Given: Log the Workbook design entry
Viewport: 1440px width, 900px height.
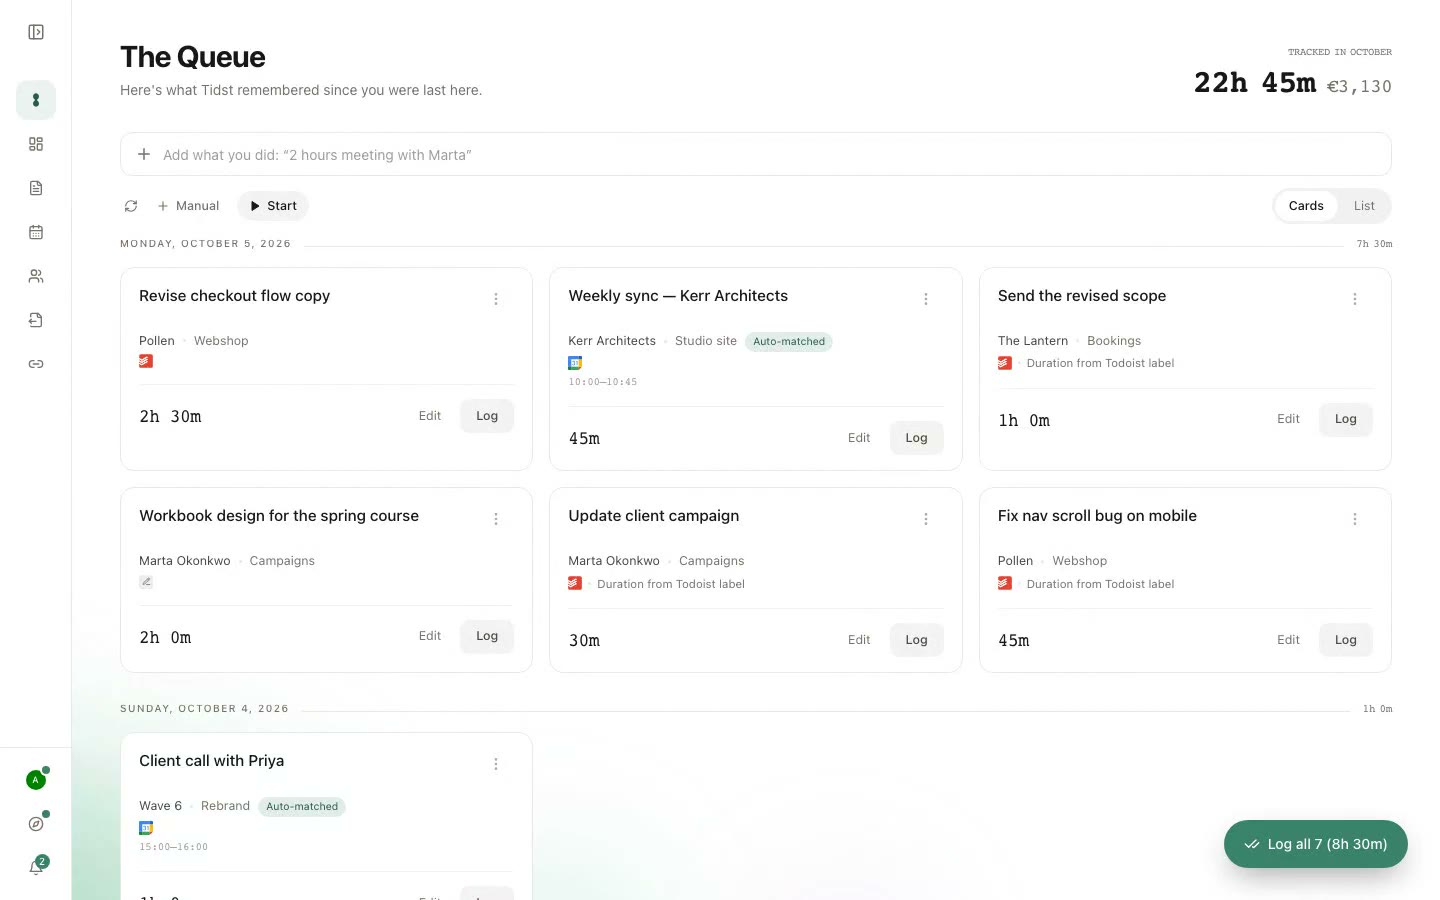Looking at the screenshot, I should tap(487, 636).
